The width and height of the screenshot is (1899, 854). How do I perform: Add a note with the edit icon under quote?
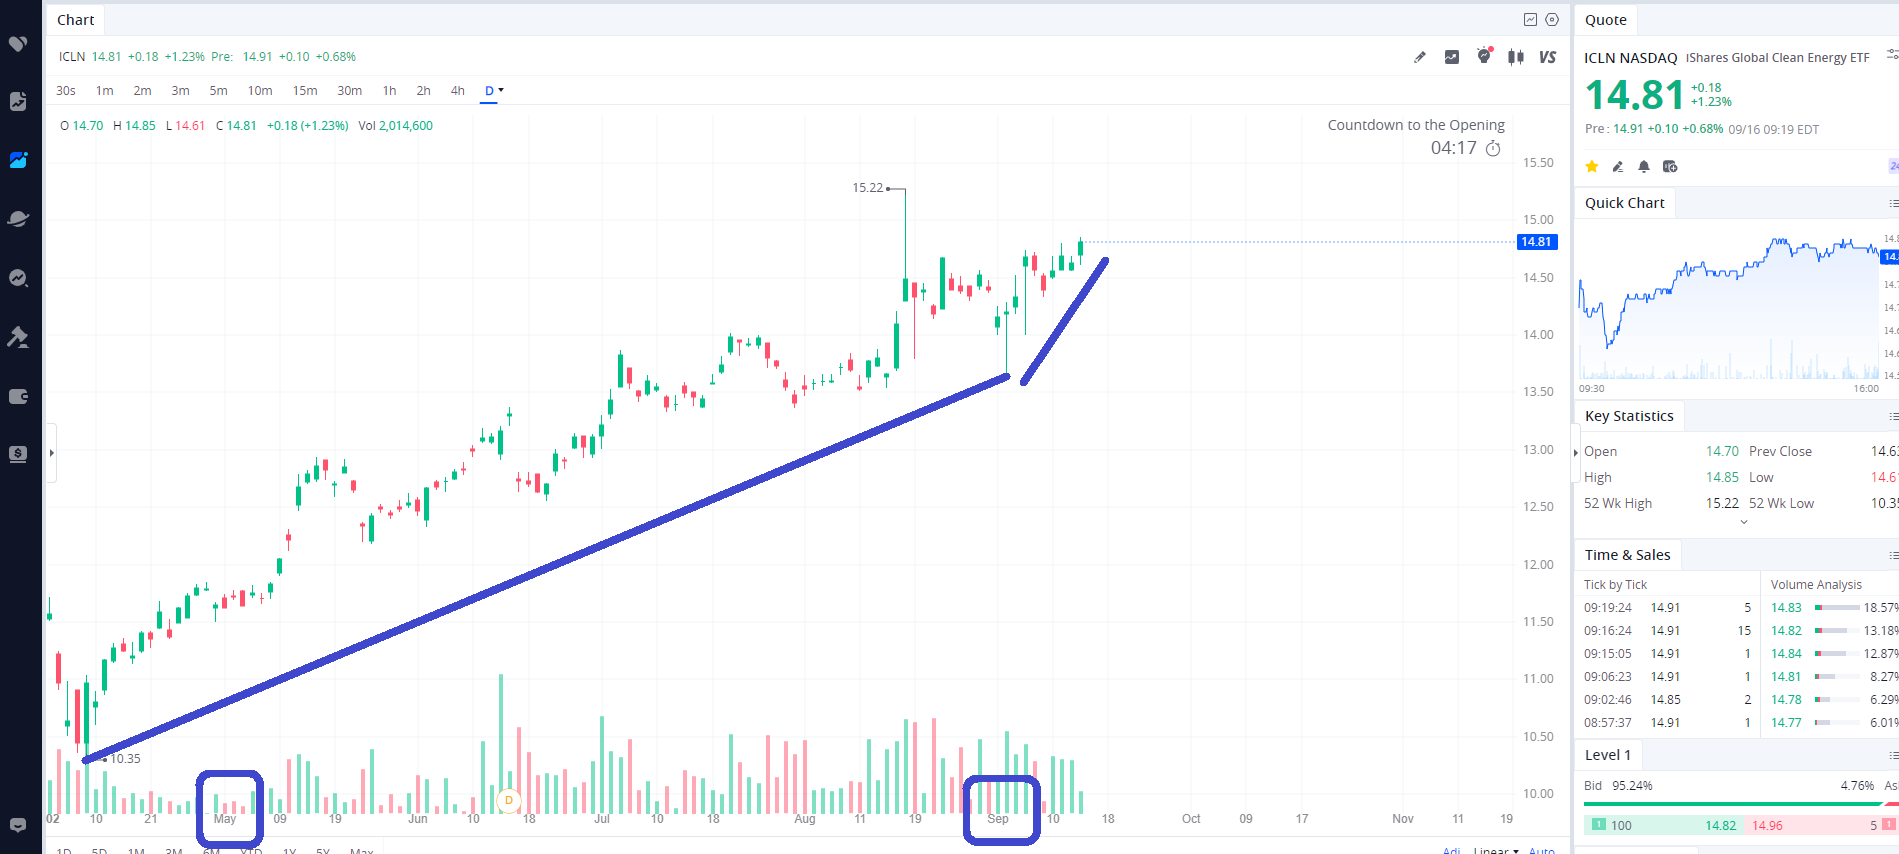(1618, 166)
